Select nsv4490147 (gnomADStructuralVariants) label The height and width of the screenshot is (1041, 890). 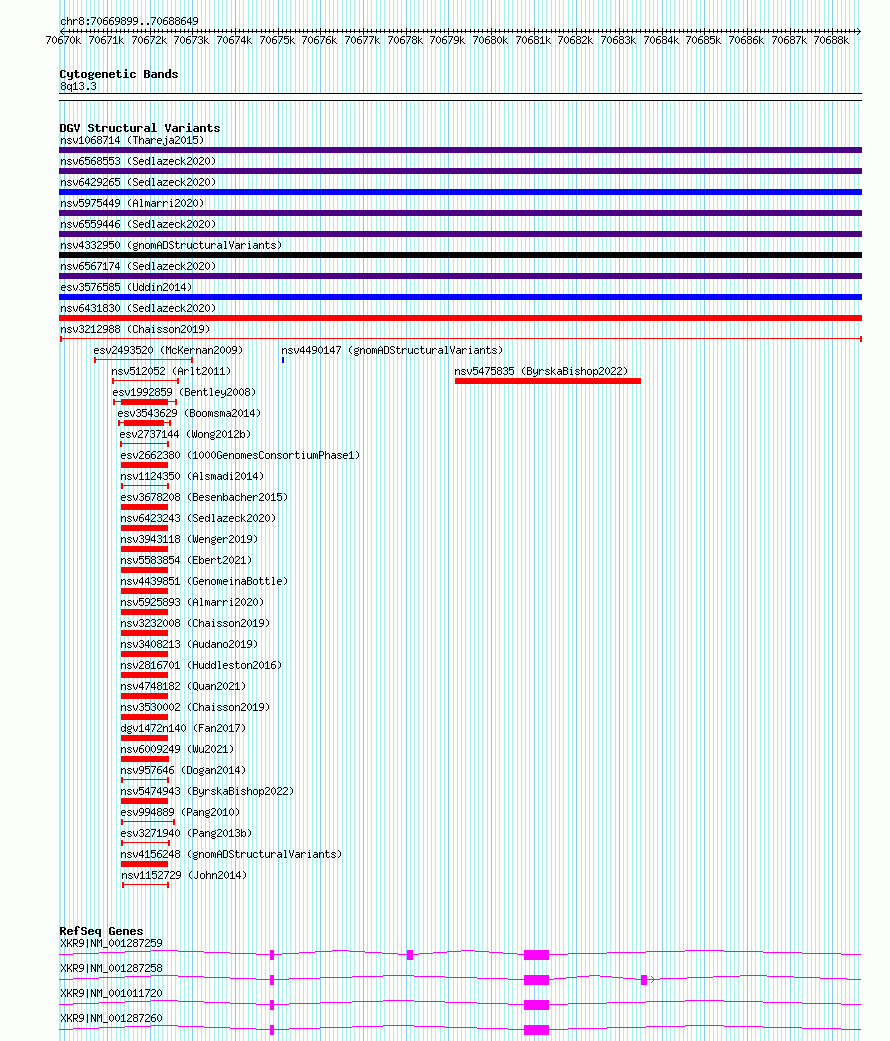click(x=392, y=350)
